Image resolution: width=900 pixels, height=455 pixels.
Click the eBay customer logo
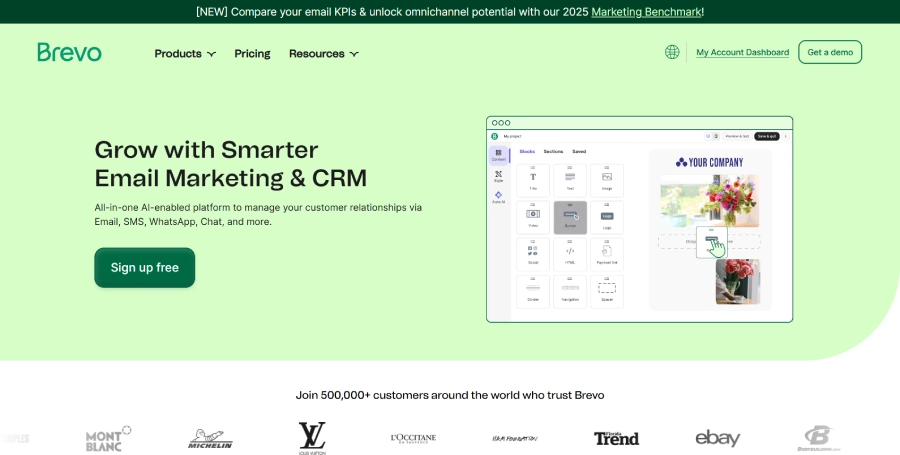point(717,438)
